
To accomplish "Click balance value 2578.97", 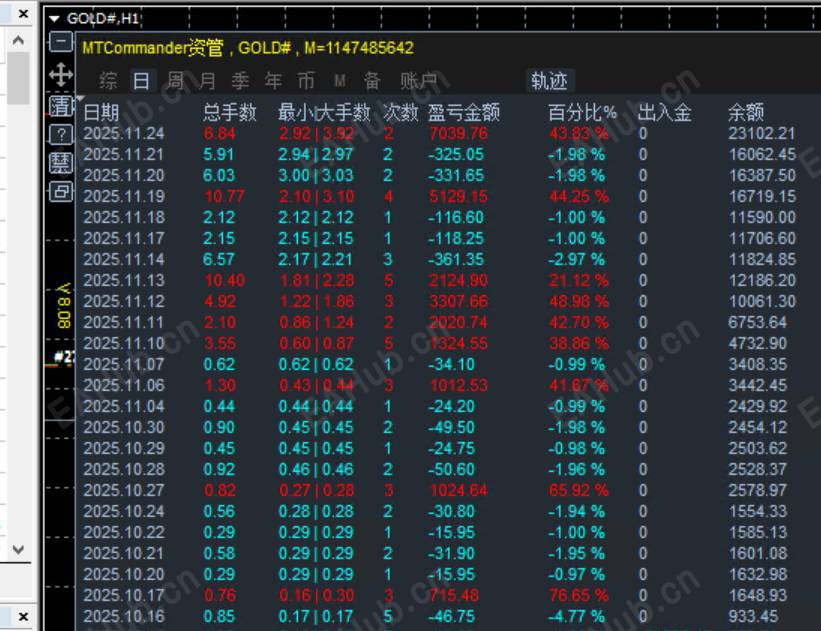I will (757, 490).
